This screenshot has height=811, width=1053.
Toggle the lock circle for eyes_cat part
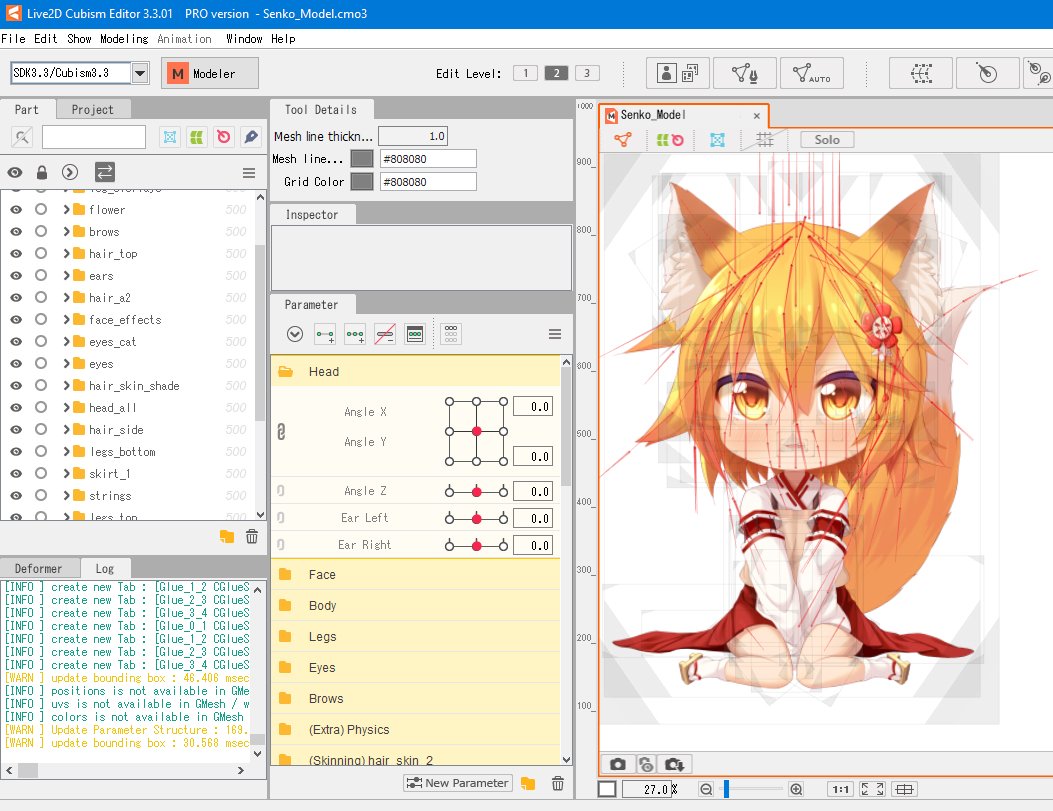tap(41, 341)
